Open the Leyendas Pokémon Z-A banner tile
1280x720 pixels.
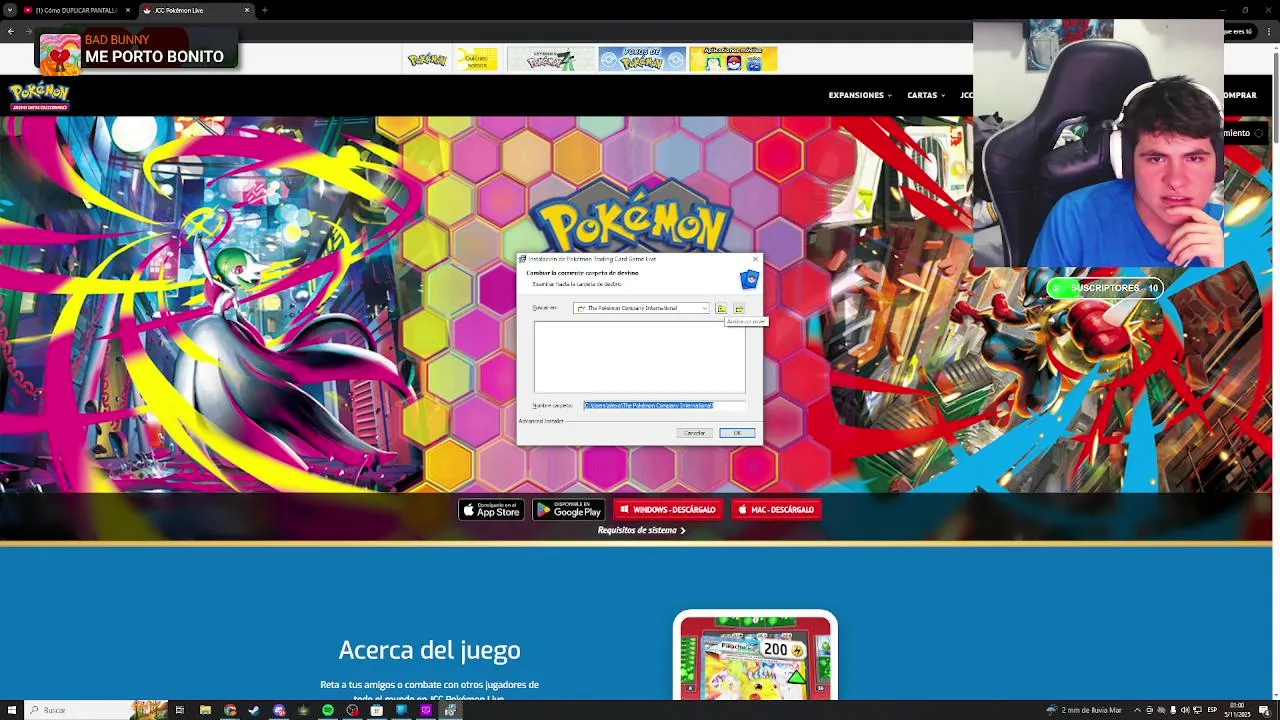[x=551, y=59]
